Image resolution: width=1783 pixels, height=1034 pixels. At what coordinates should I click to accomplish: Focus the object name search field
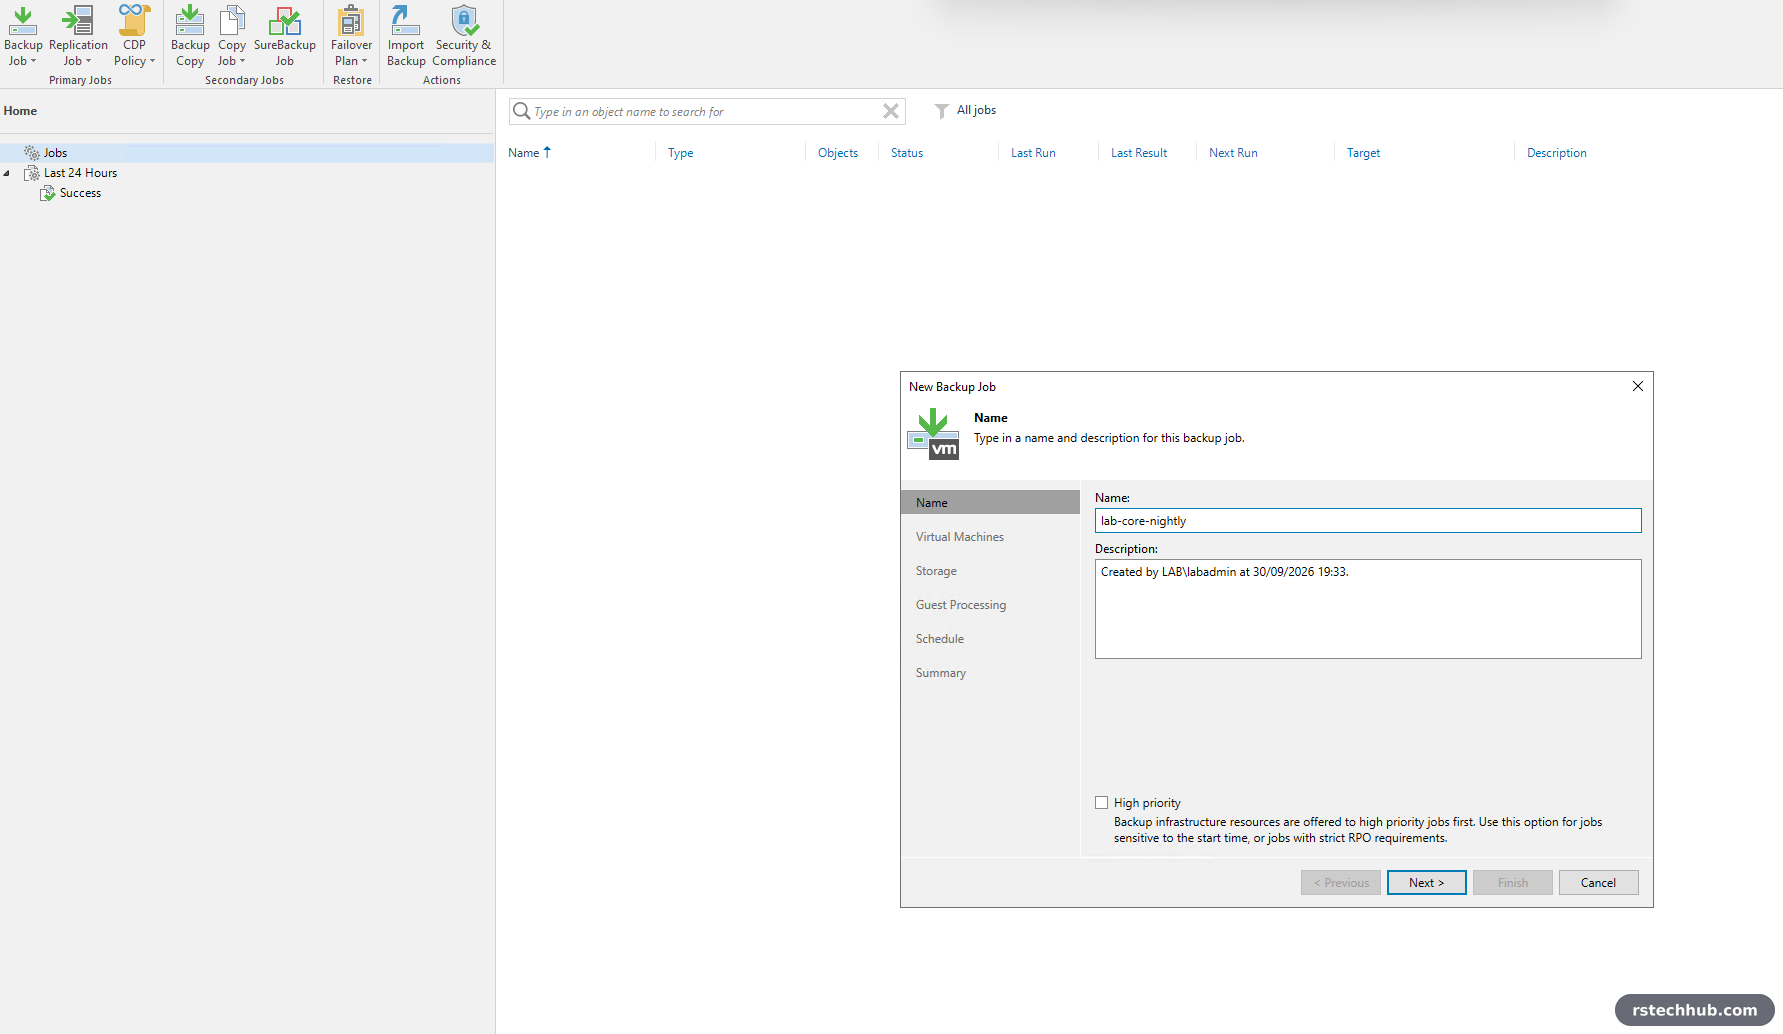[x=705, y=111]
